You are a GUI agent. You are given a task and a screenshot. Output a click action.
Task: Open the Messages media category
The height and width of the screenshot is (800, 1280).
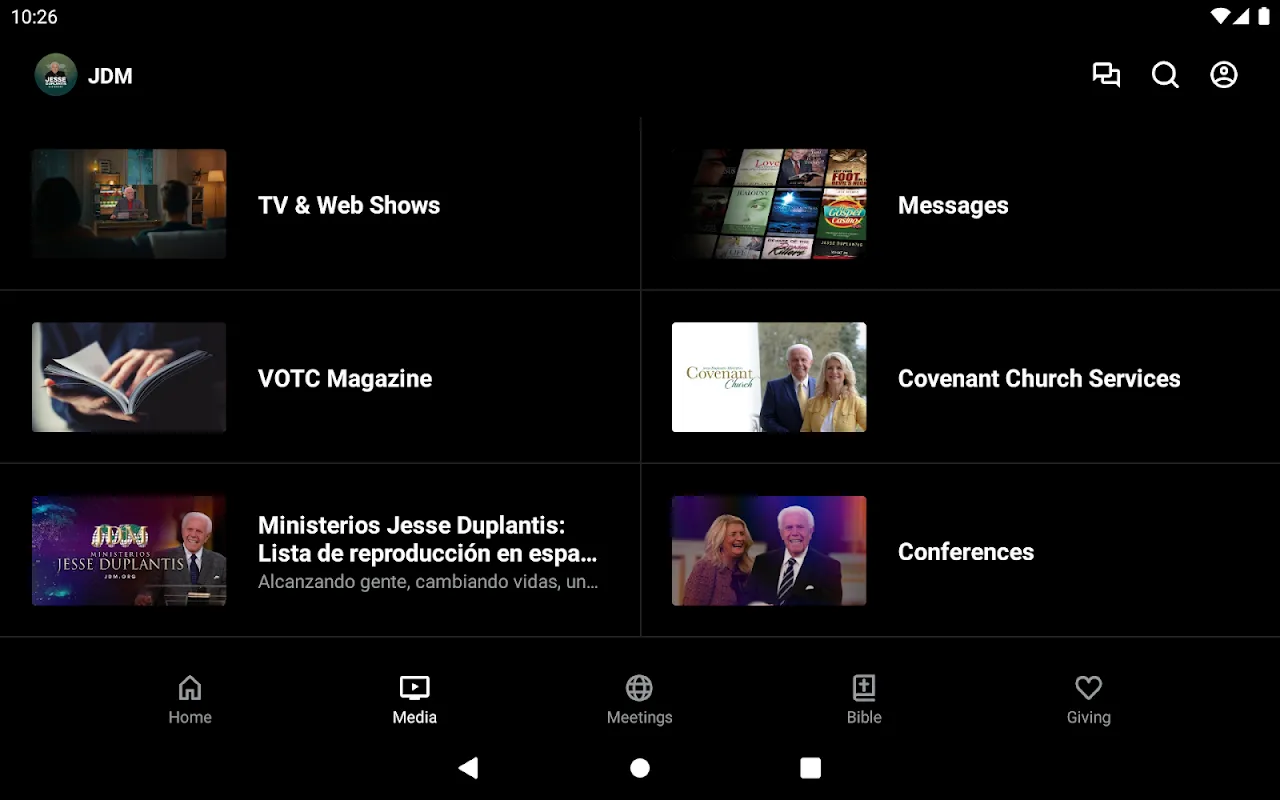pyautogui.click(x=953, y=205)
